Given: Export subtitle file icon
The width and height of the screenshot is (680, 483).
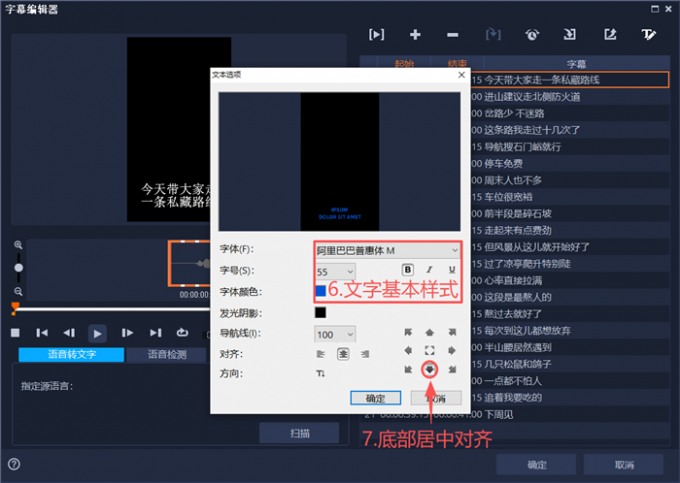Looking at the screenshot, I should coord(610,34).
